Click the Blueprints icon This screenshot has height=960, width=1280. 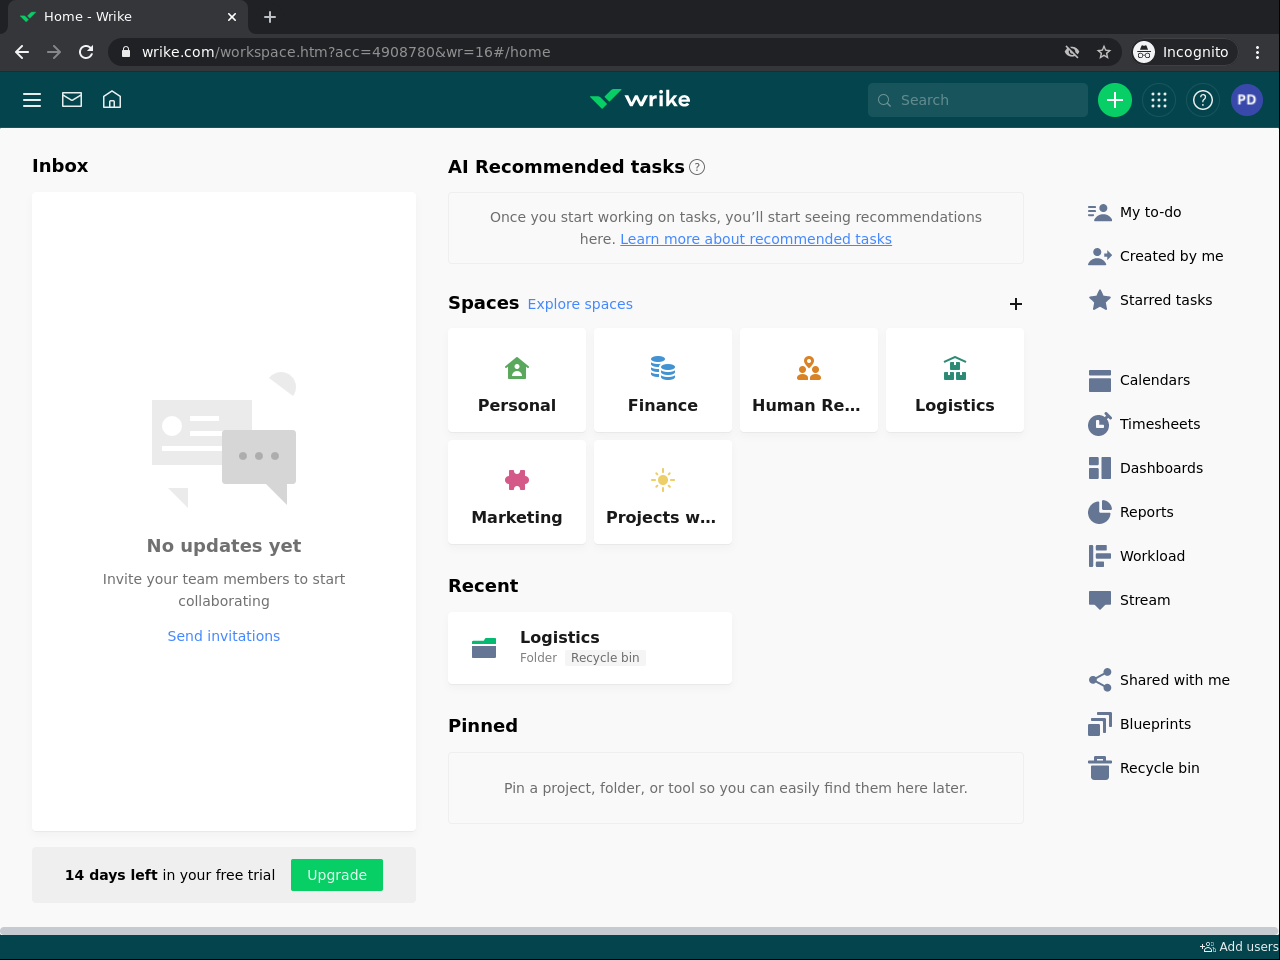click(x=1100, y=724)
